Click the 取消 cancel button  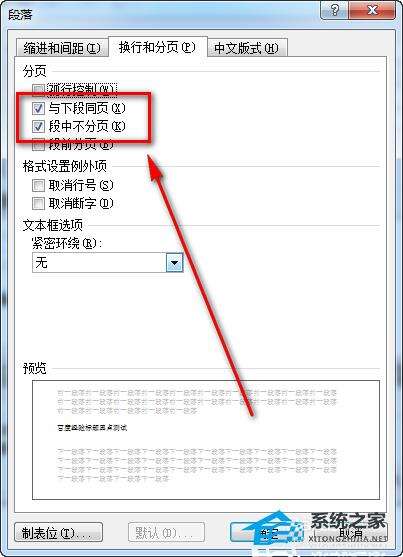click(x=351, y=533)
